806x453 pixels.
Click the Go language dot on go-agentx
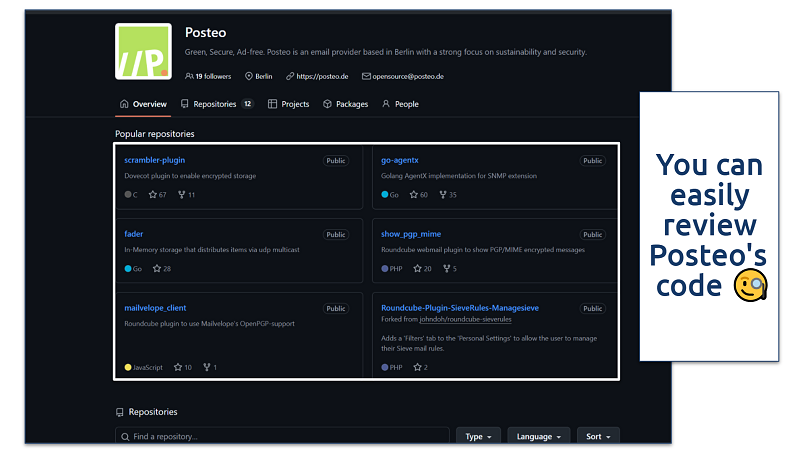385,195
